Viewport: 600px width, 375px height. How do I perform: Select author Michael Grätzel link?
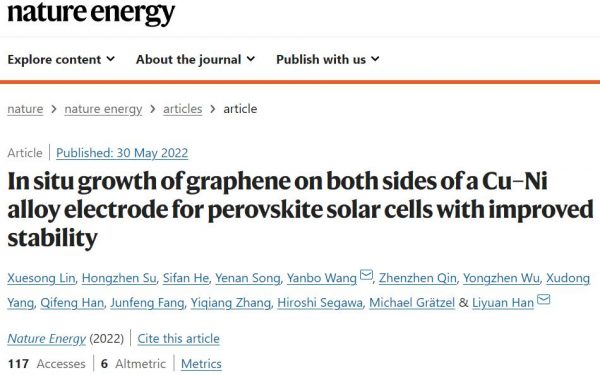412,303
